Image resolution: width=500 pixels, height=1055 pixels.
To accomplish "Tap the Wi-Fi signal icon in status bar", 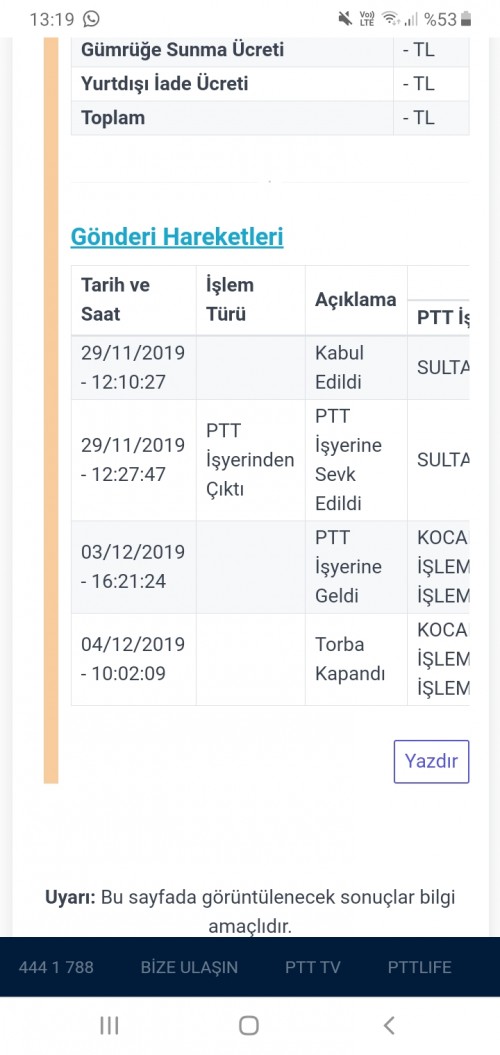I will [x=390, y=19].
